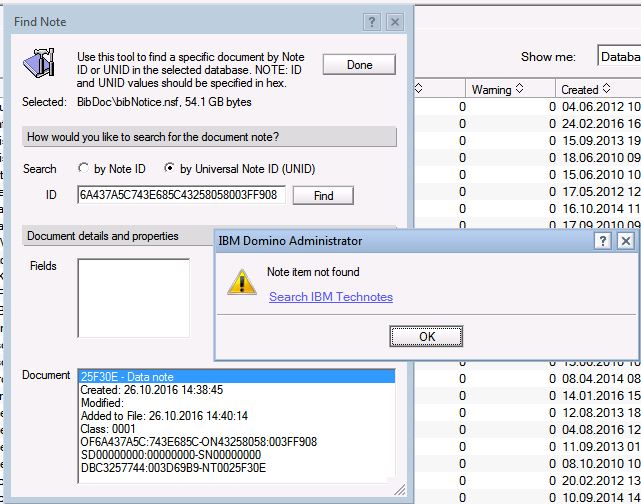Sort by the Warning column arrows
641x504 pixels.
pos(519,90)
